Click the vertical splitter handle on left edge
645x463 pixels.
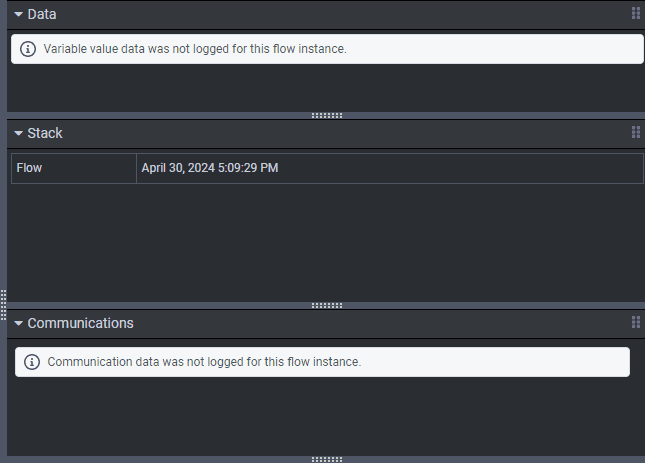[4, 304]
